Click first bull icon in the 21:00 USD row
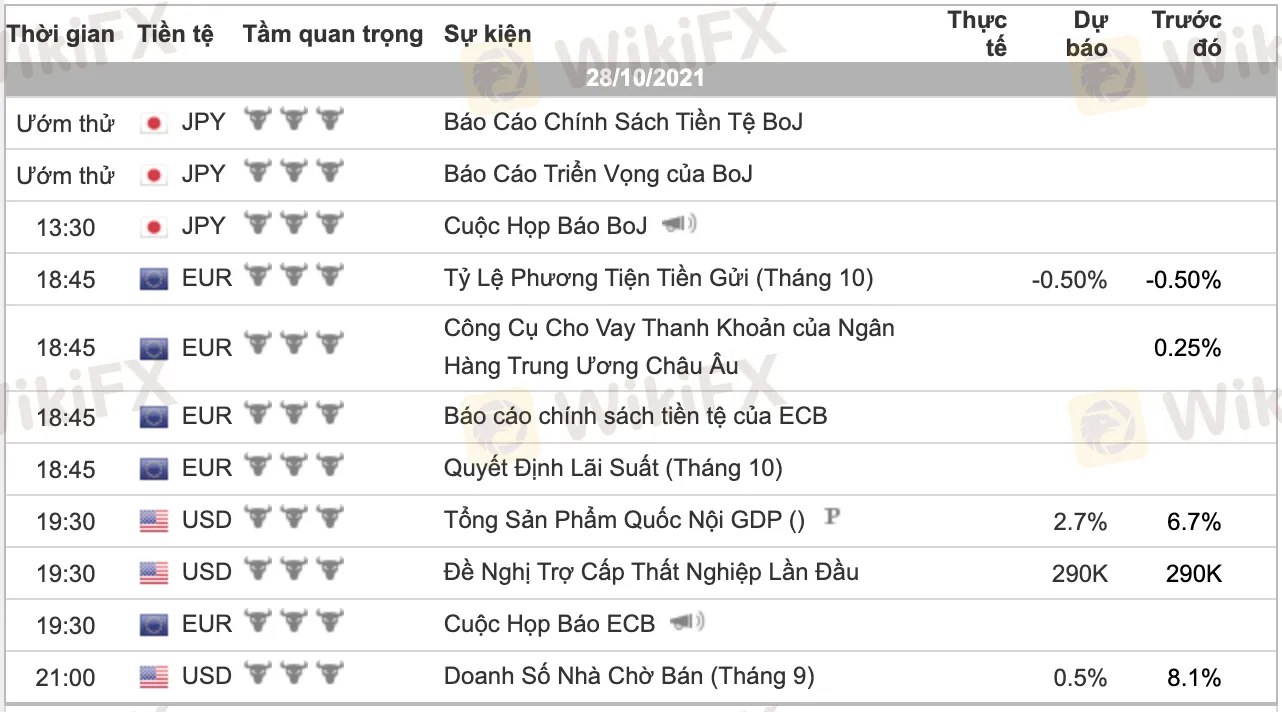The image size is (1282, 712). [x=259, y=675]
